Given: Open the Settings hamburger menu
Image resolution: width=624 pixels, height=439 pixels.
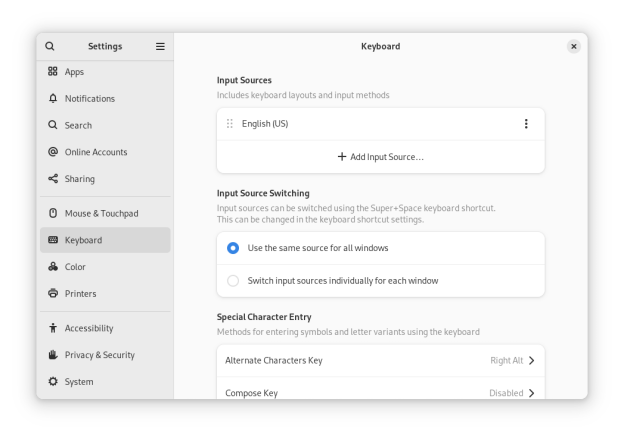Looking at the screenshot, I should tap(160, 46).
